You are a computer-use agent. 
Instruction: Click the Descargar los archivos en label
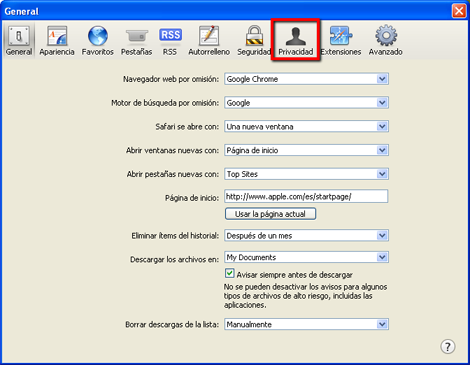pos(175,259)
